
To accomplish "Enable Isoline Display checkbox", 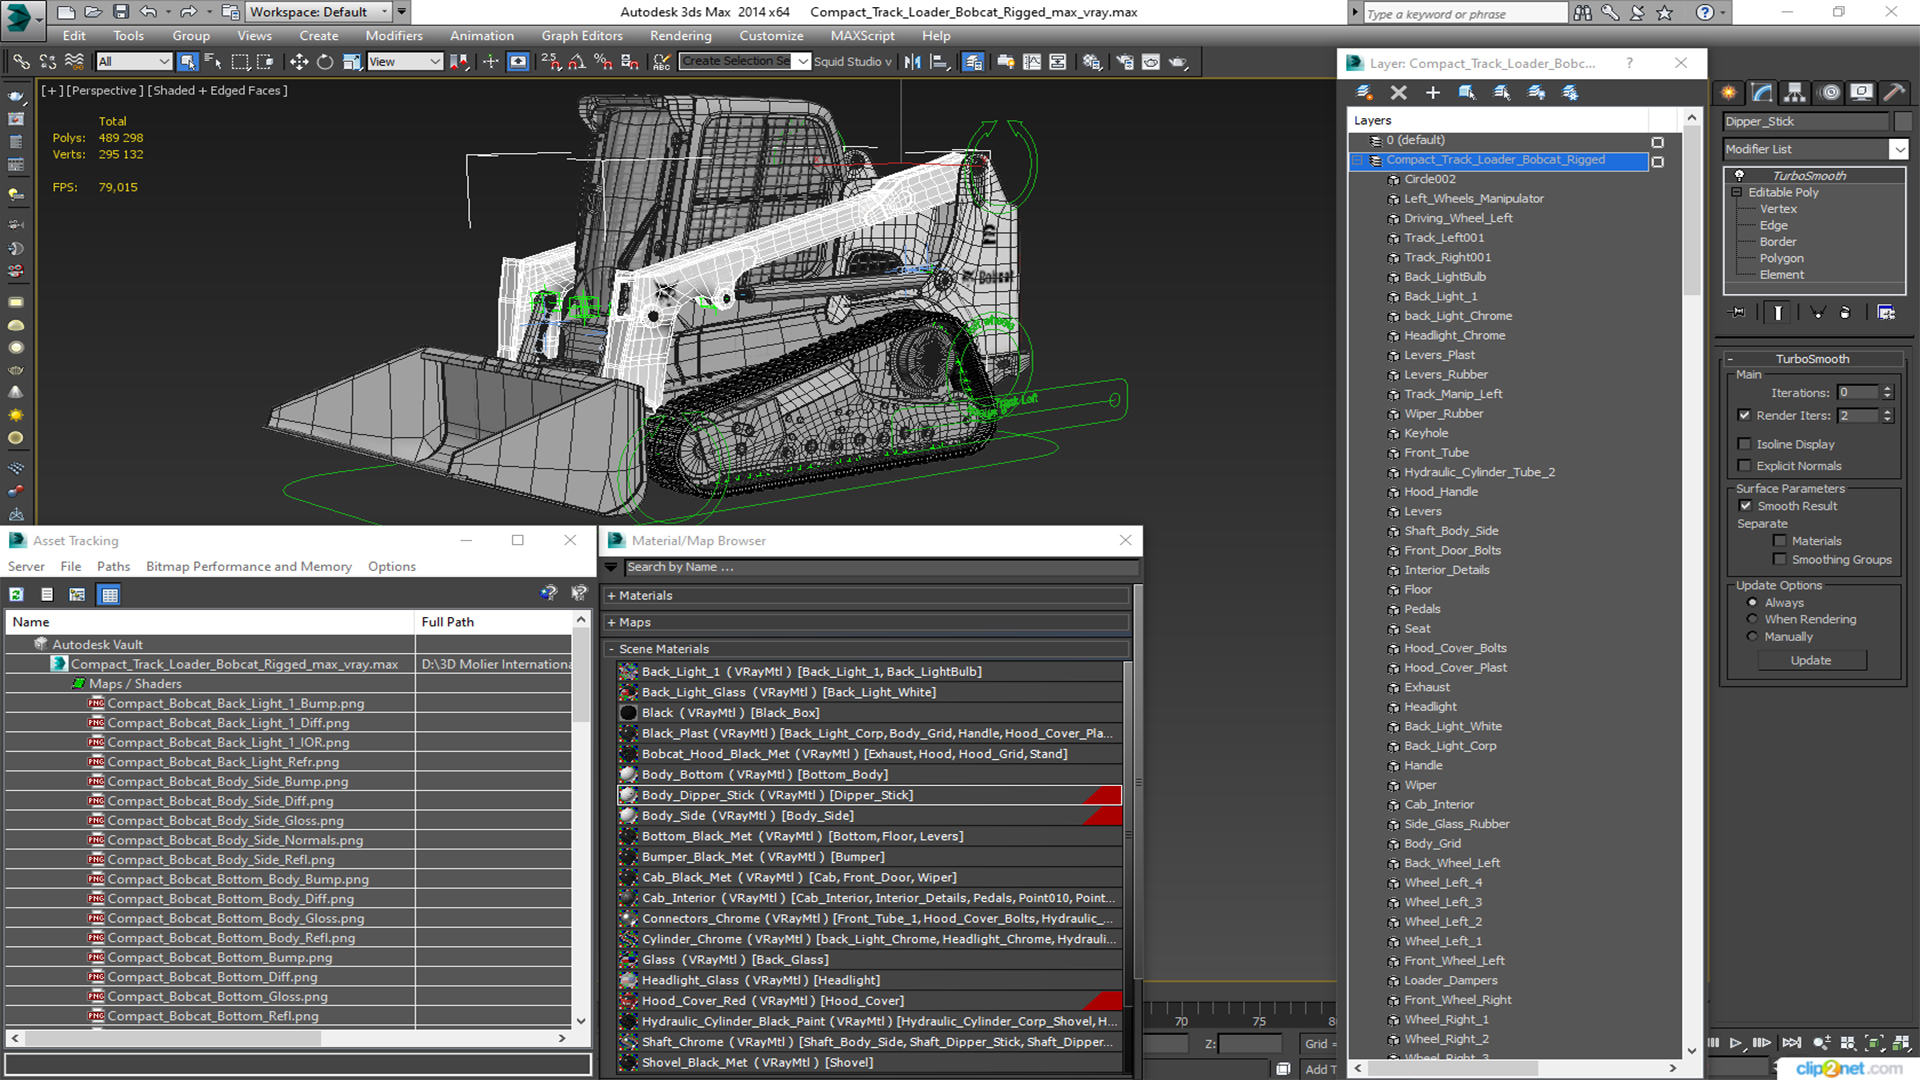I will point(1744,444).
